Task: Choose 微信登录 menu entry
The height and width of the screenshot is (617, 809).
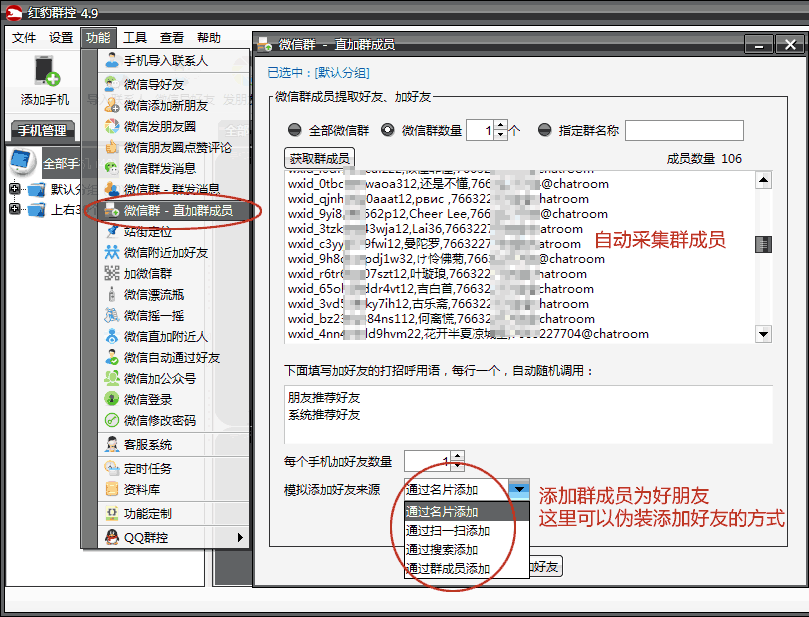Action: [173, 399]
